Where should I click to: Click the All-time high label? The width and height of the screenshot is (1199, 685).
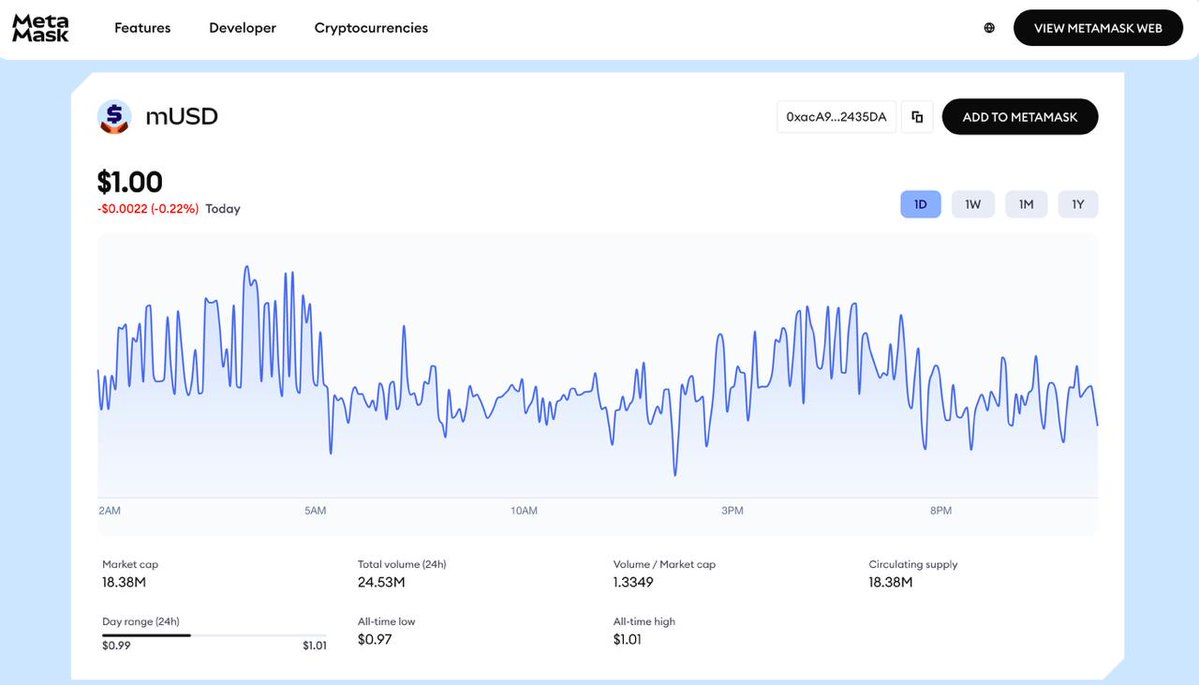(645, 622)
